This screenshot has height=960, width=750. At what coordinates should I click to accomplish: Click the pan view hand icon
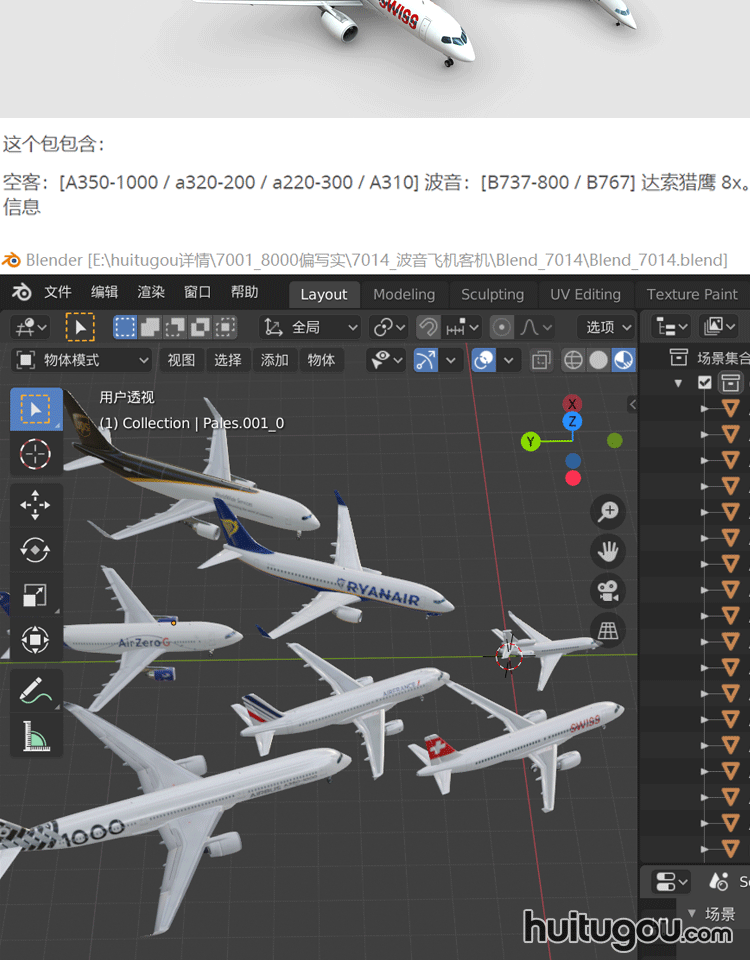pos(608,551)
